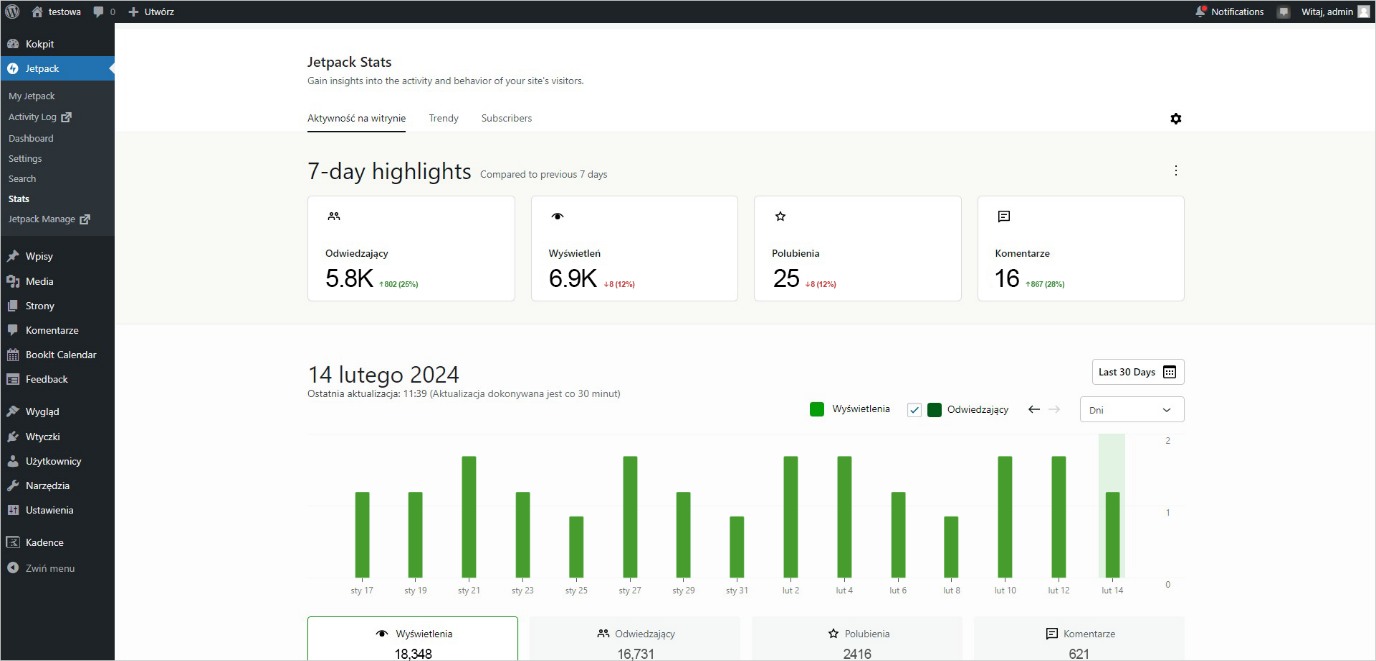1376x661 pixels.
Task: Click the Polubienia highlight card
Action: tap(858, 248)
